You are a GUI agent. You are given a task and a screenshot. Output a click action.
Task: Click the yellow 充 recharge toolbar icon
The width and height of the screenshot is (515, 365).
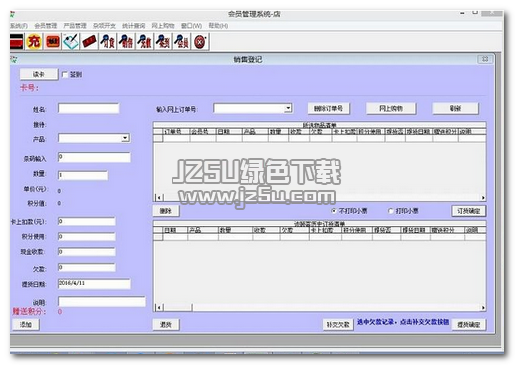point(34,42)
